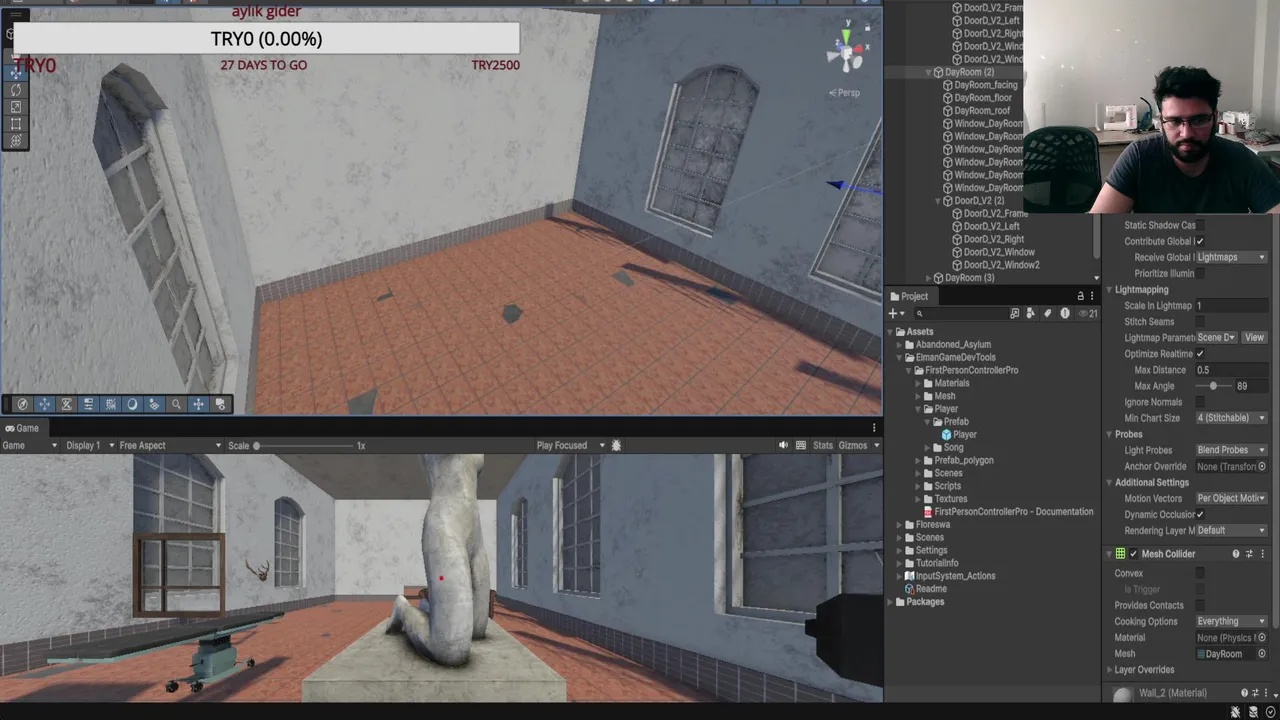
Task: Open Mesh Collider presets icon
Action: 1249,554
